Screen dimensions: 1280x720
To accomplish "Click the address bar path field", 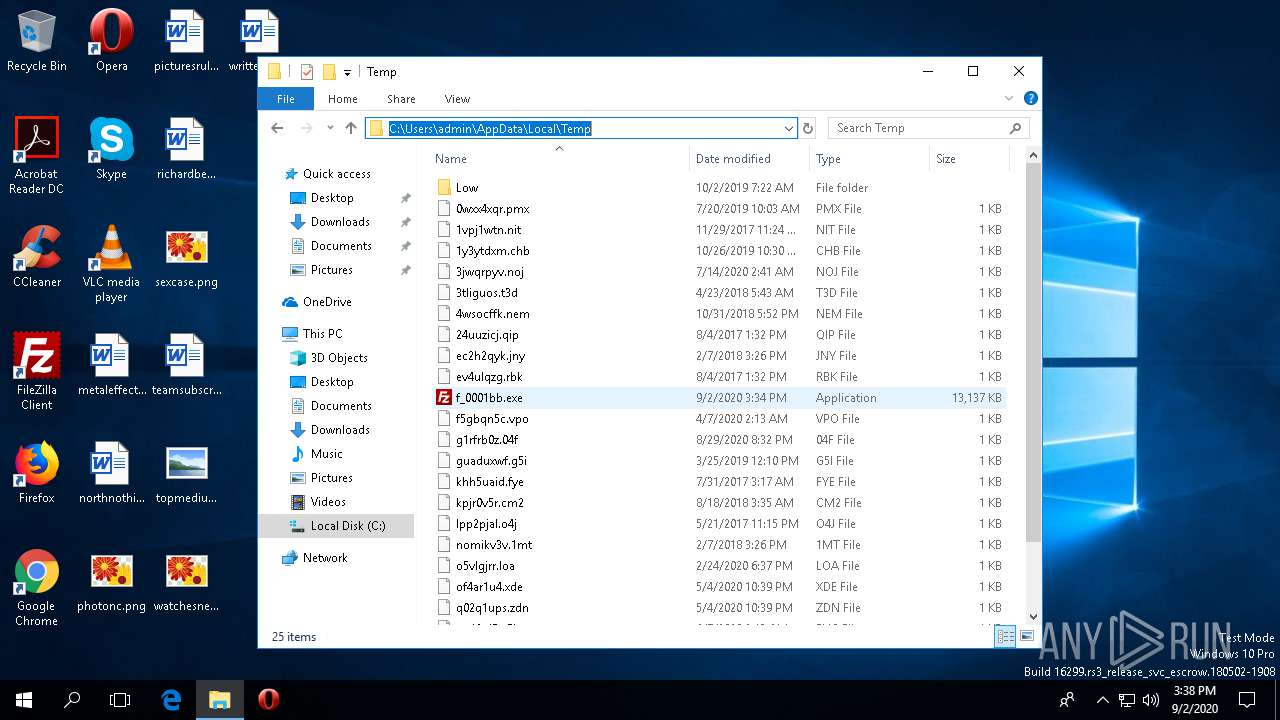I will pos(580,128).
